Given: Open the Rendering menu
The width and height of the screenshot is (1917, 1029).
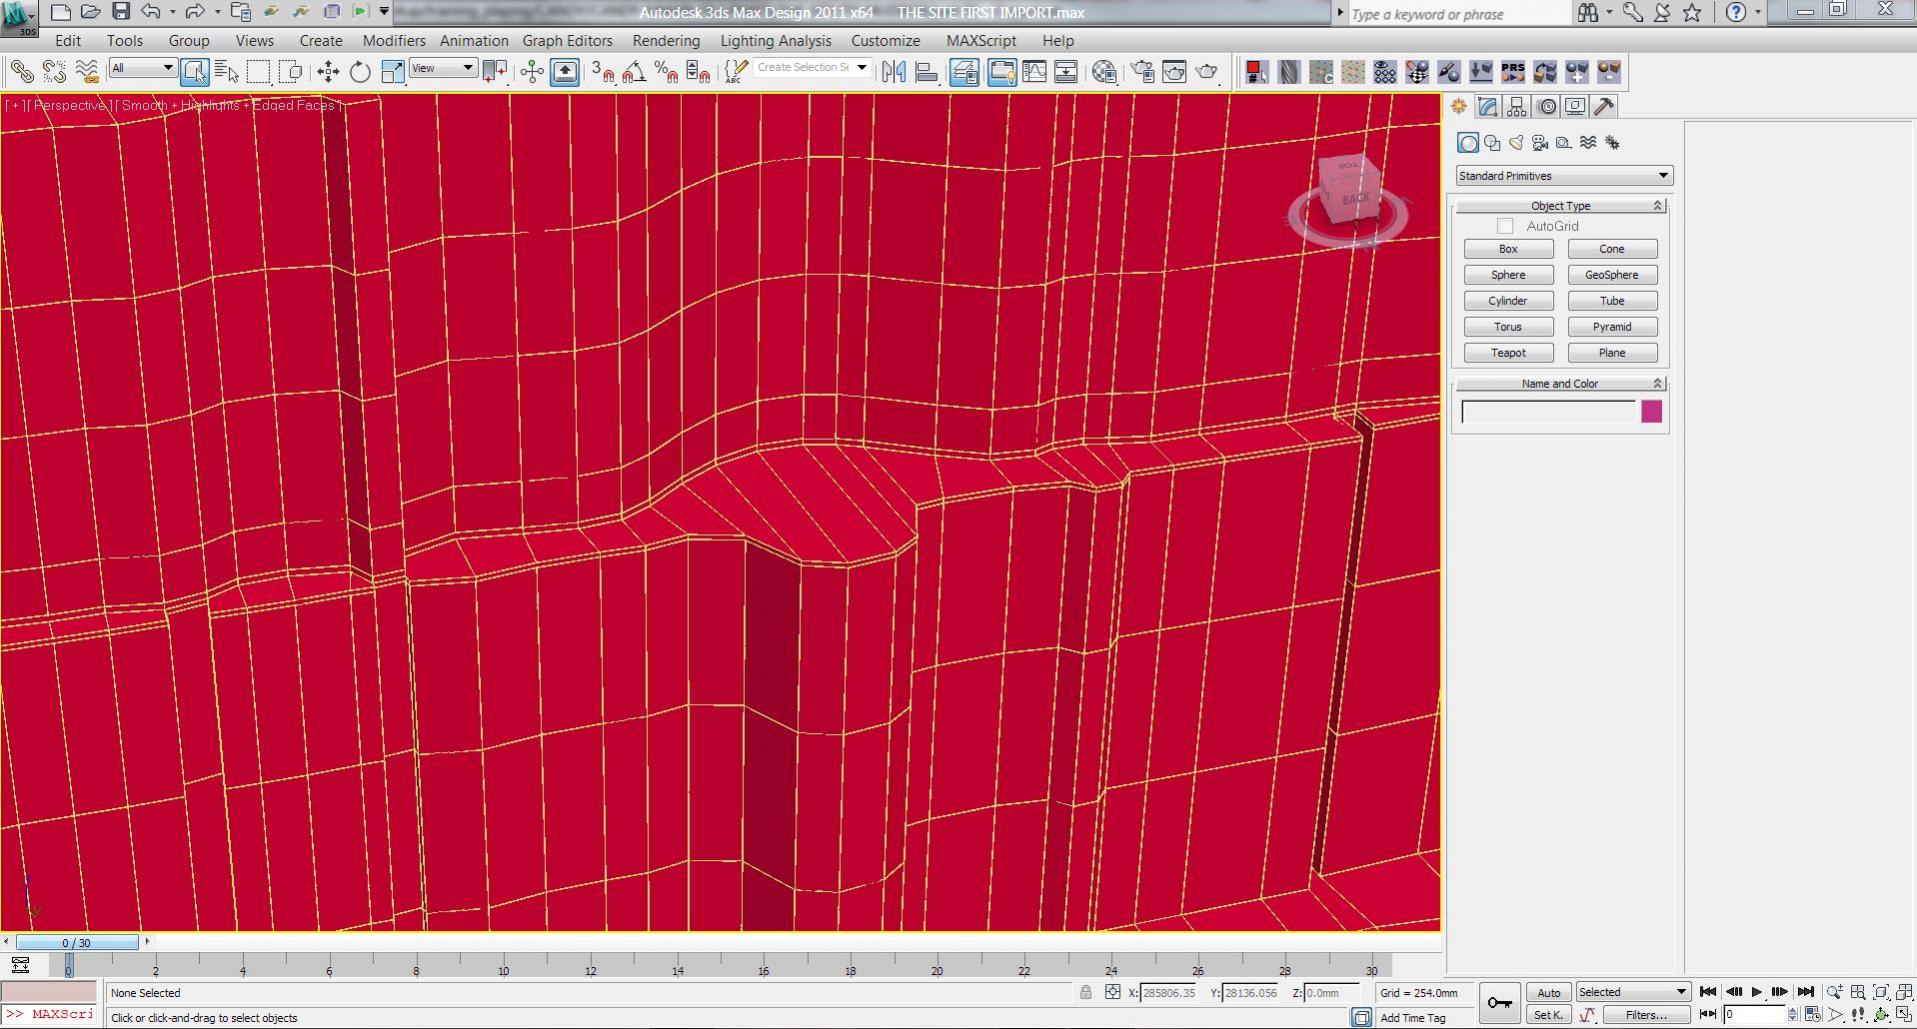Looking at the screenshot, I should click(x=666, y=41).
